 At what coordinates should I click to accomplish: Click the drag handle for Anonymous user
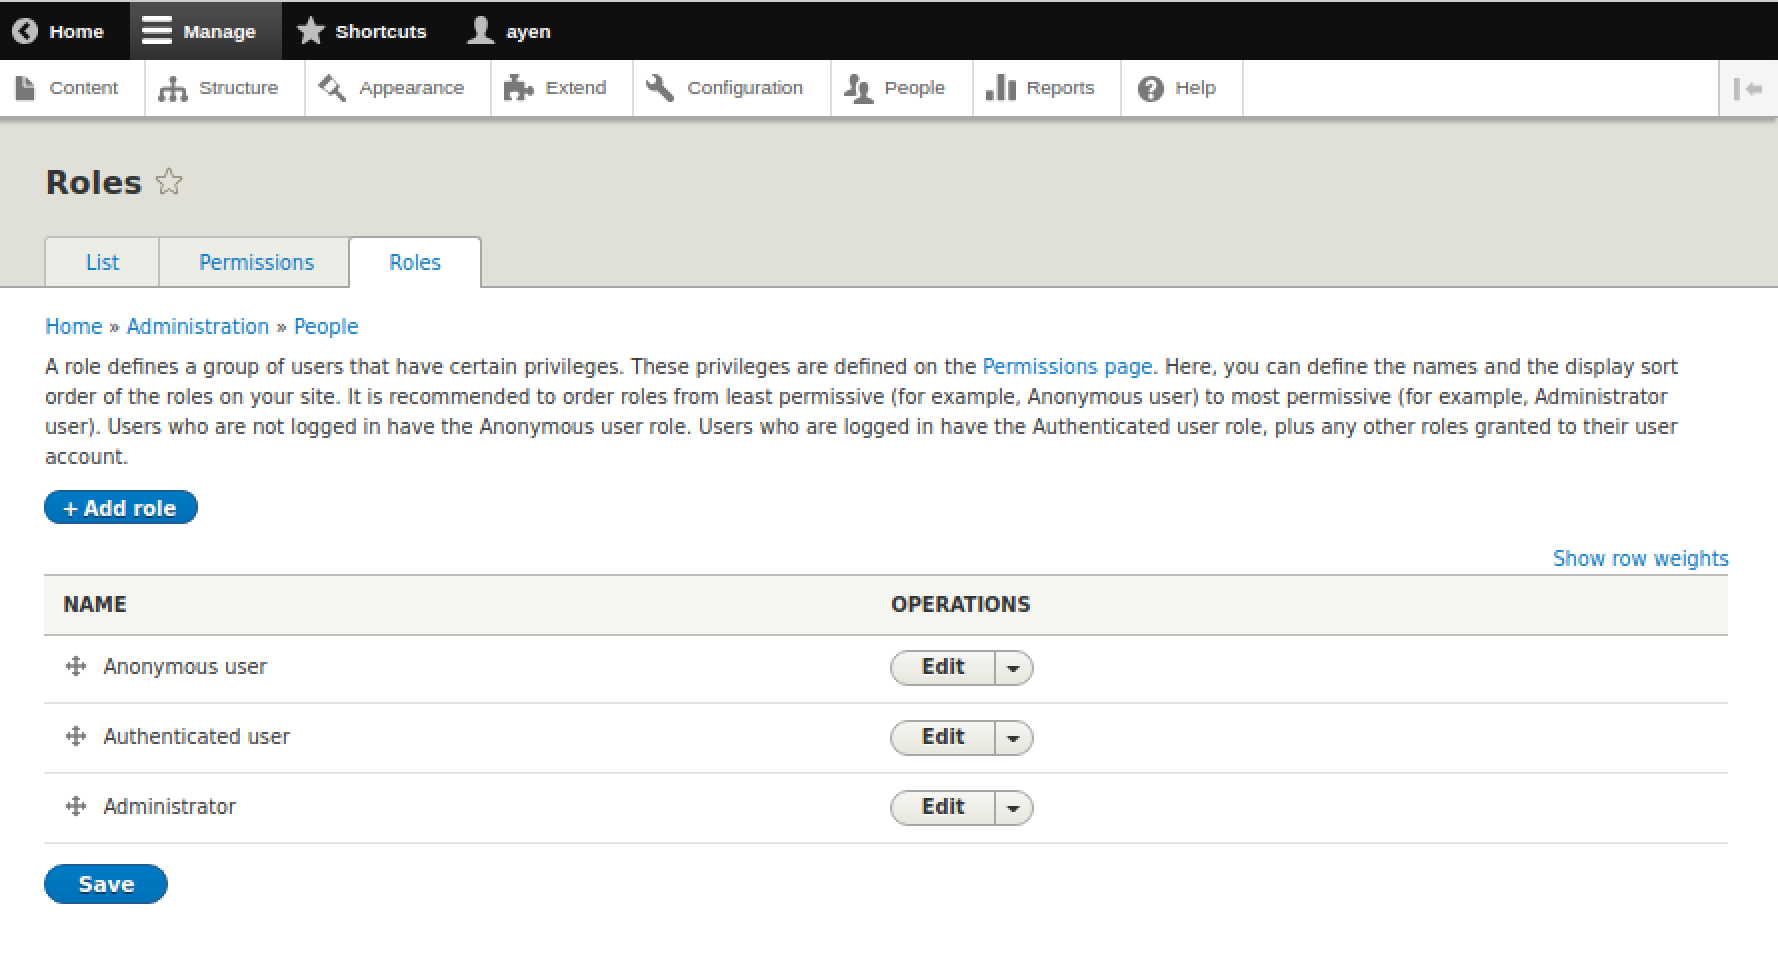coord(76,667)
